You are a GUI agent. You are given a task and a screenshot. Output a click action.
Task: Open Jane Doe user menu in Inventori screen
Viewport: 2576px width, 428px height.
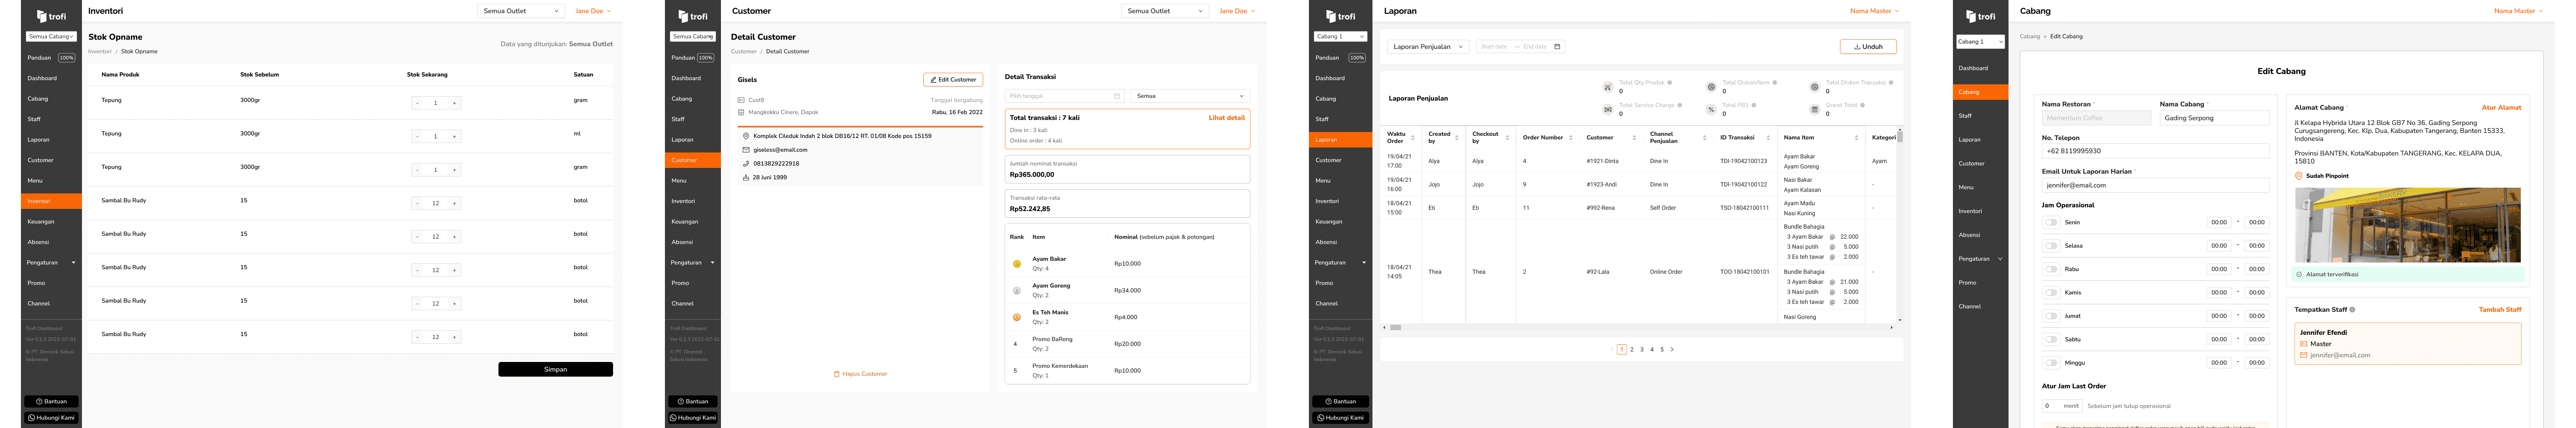(592, 11)
